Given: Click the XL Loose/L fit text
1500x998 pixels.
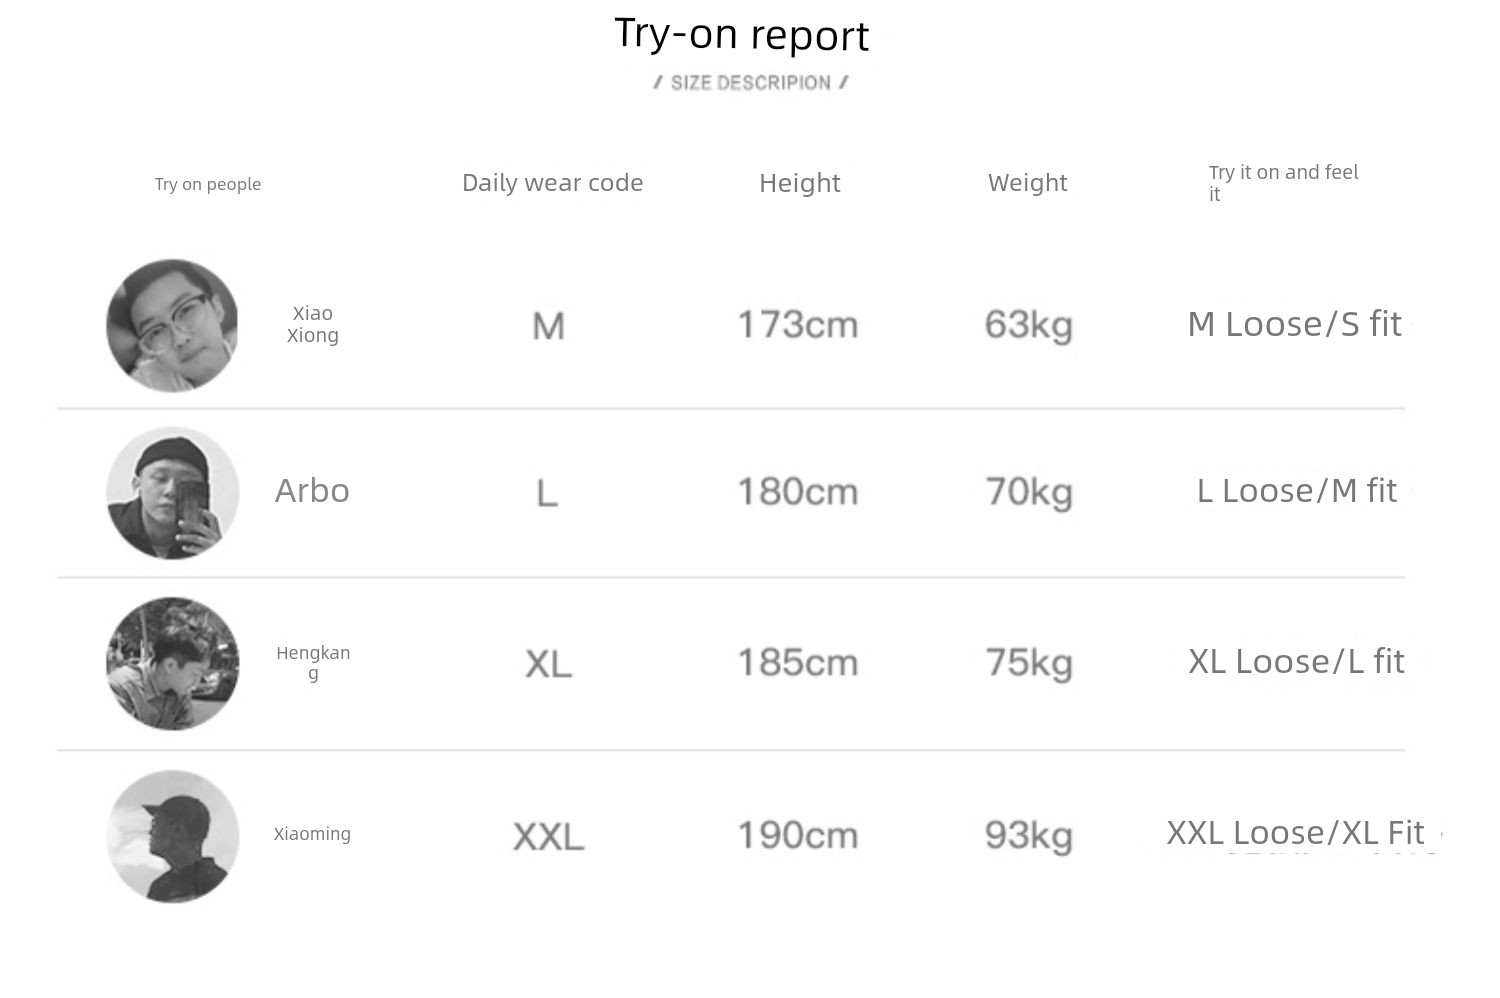Looking at the screenshot, I should [x=1297, y=662].
